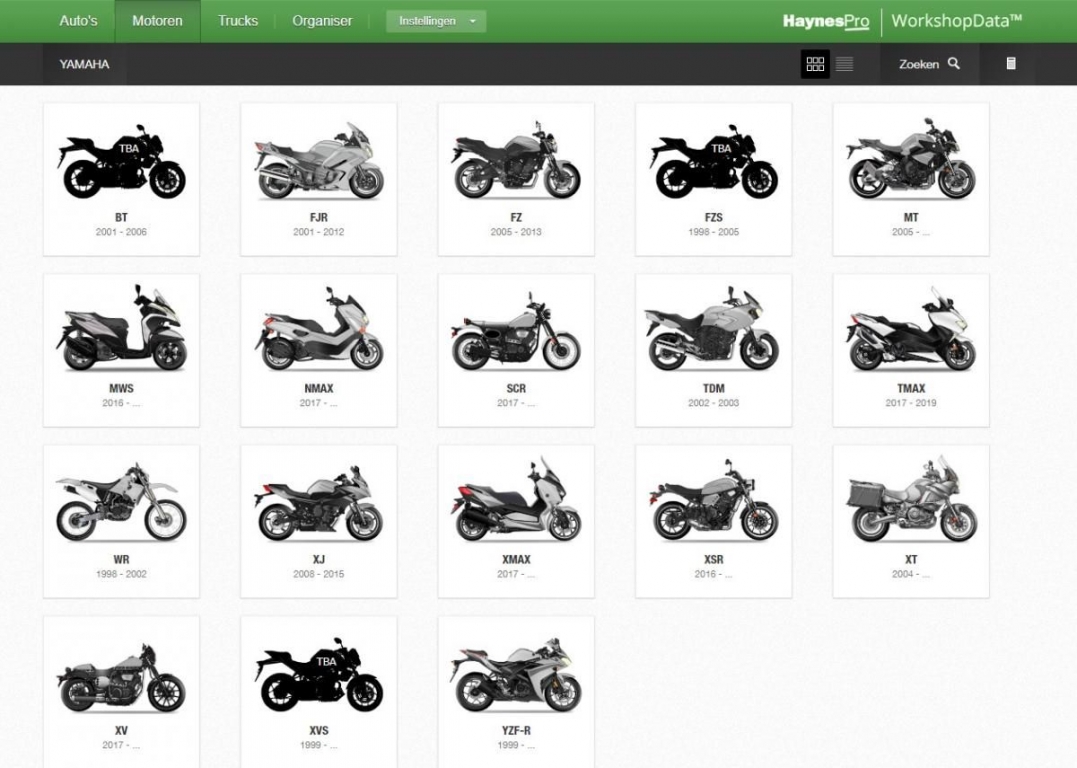The width and height of the screenshot is (1077, 768).
Task: Click the '2017 - 2019' year range
Action: point(911,403)
